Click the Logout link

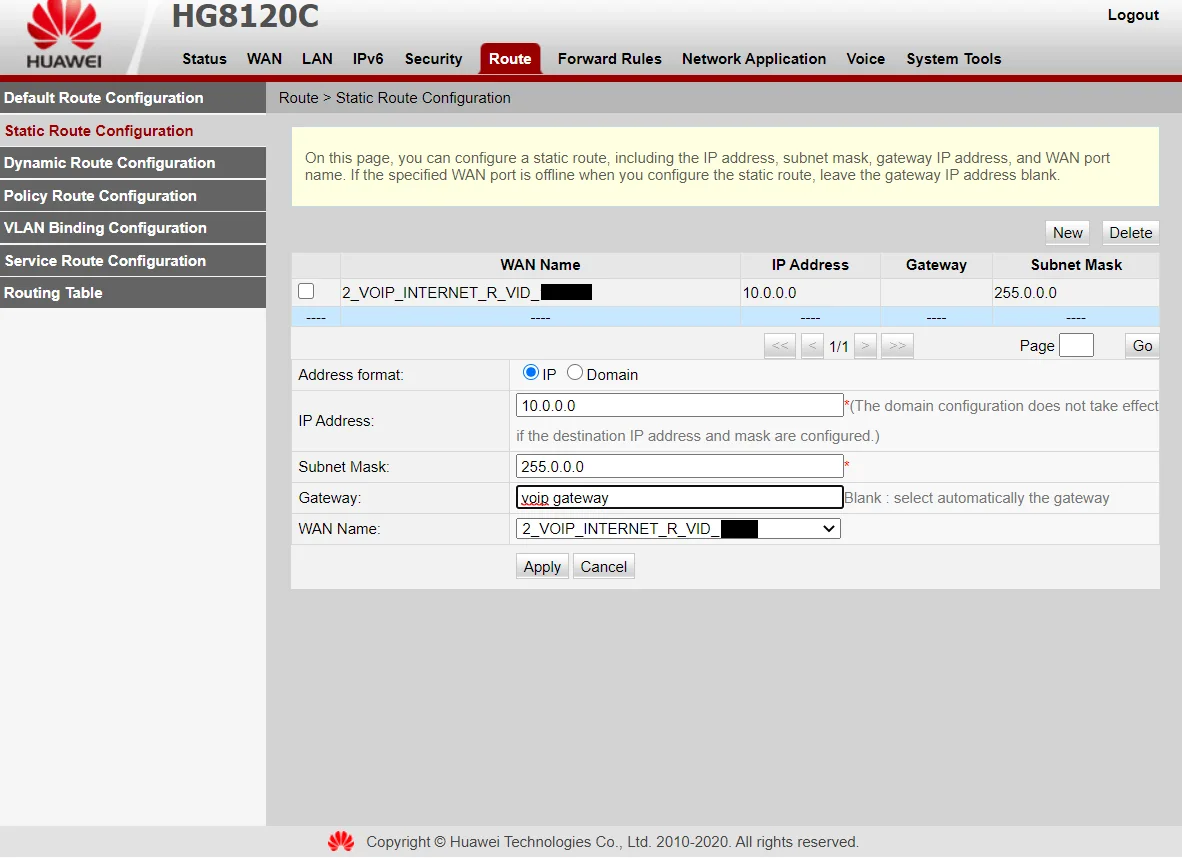pos(1133,14)
